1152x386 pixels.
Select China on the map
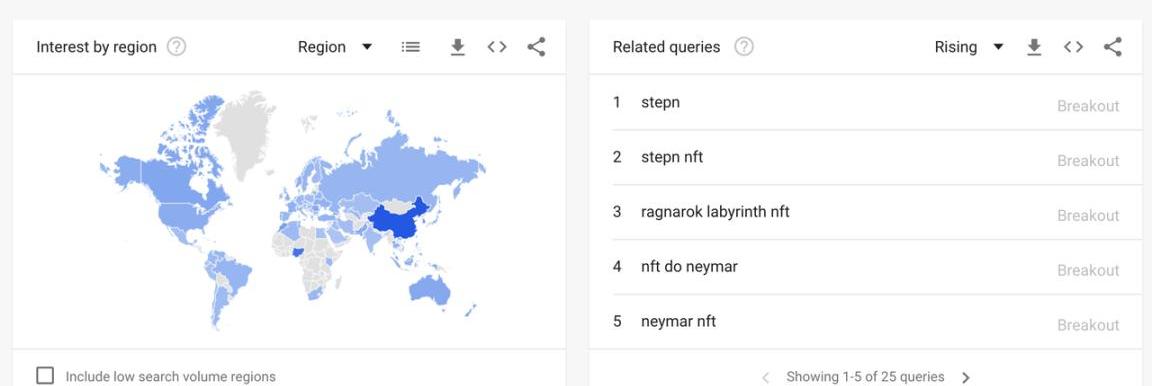pos(397,224)
